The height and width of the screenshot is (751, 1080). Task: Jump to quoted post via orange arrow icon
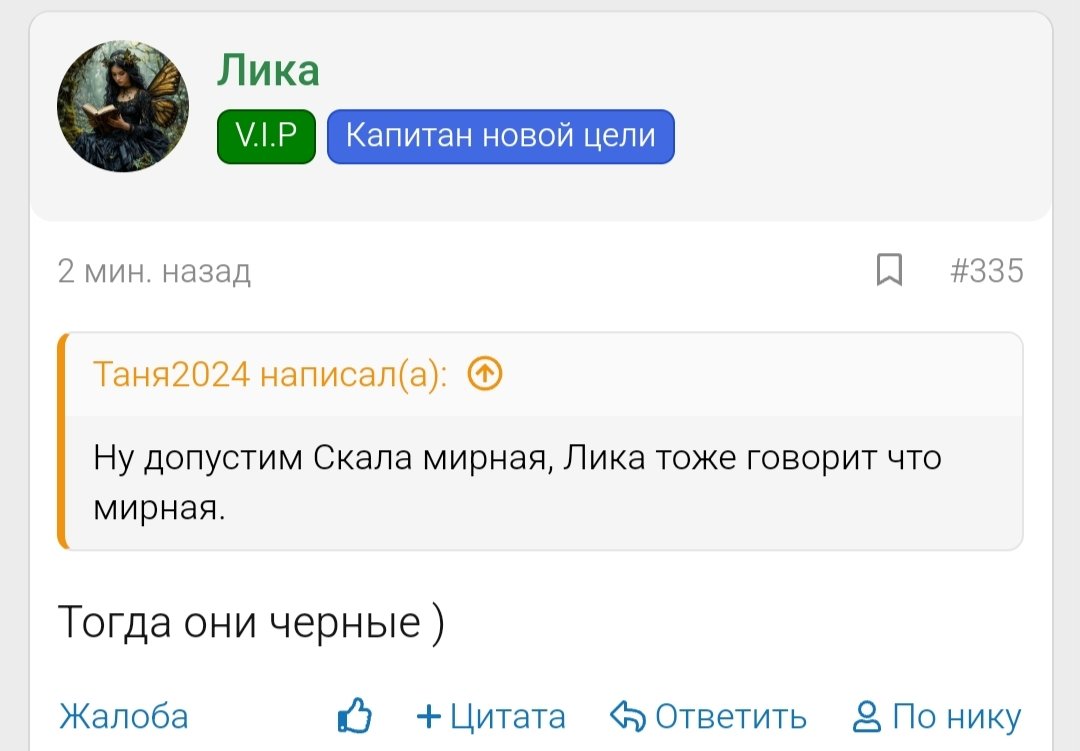click(485, 374)
